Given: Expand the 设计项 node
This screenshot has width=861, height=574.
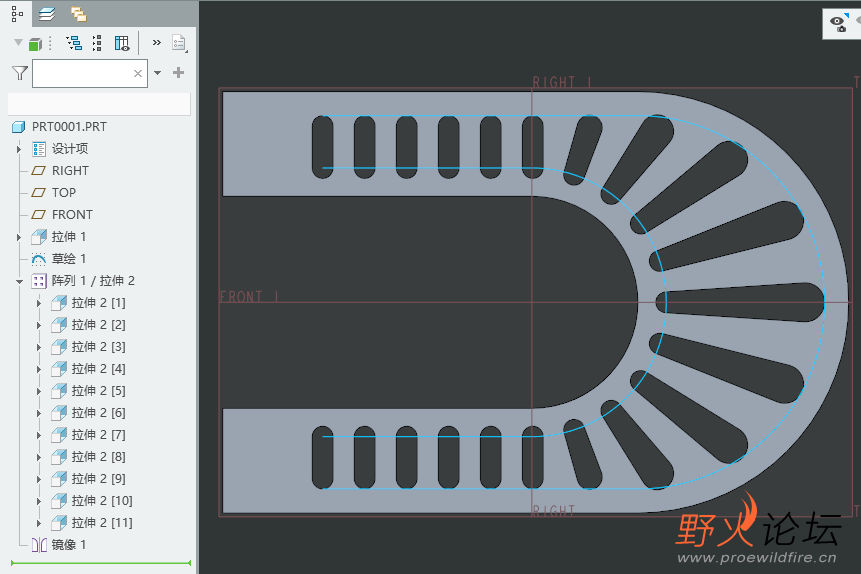Looking at the screenshot, I should tap(19, 149).
